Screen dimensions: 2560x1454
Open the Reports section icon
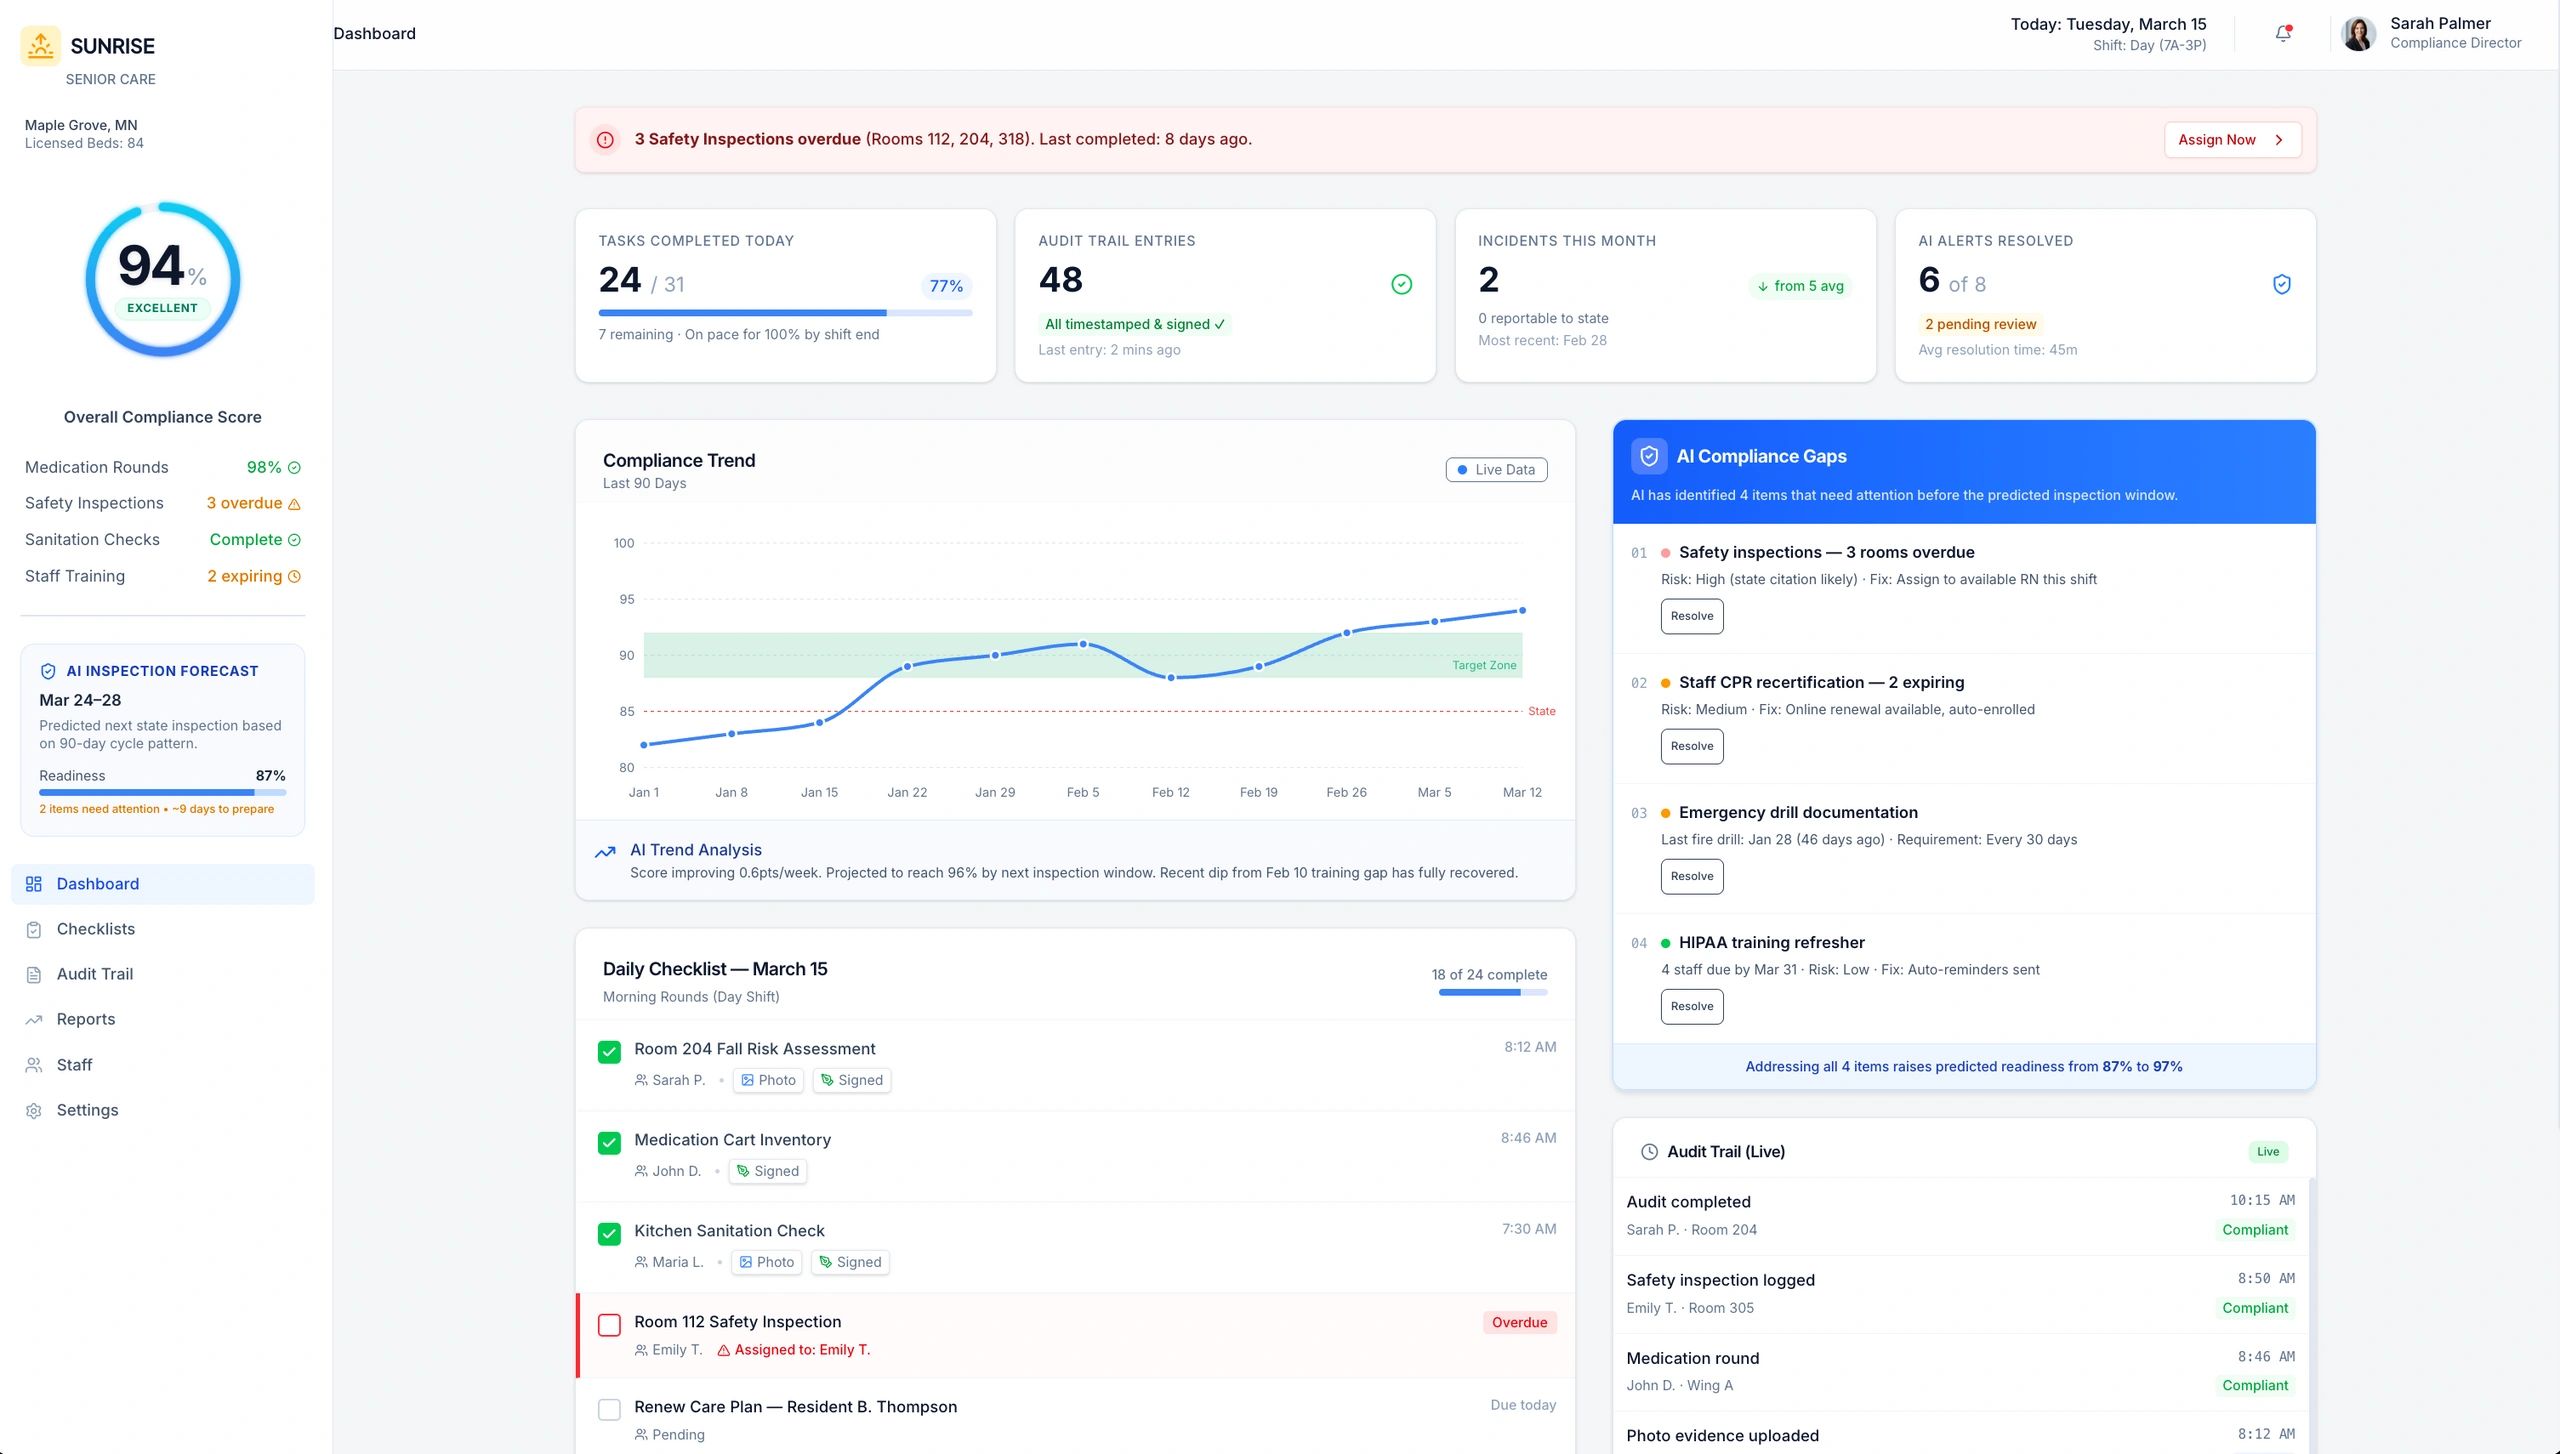click(33, 1018)
